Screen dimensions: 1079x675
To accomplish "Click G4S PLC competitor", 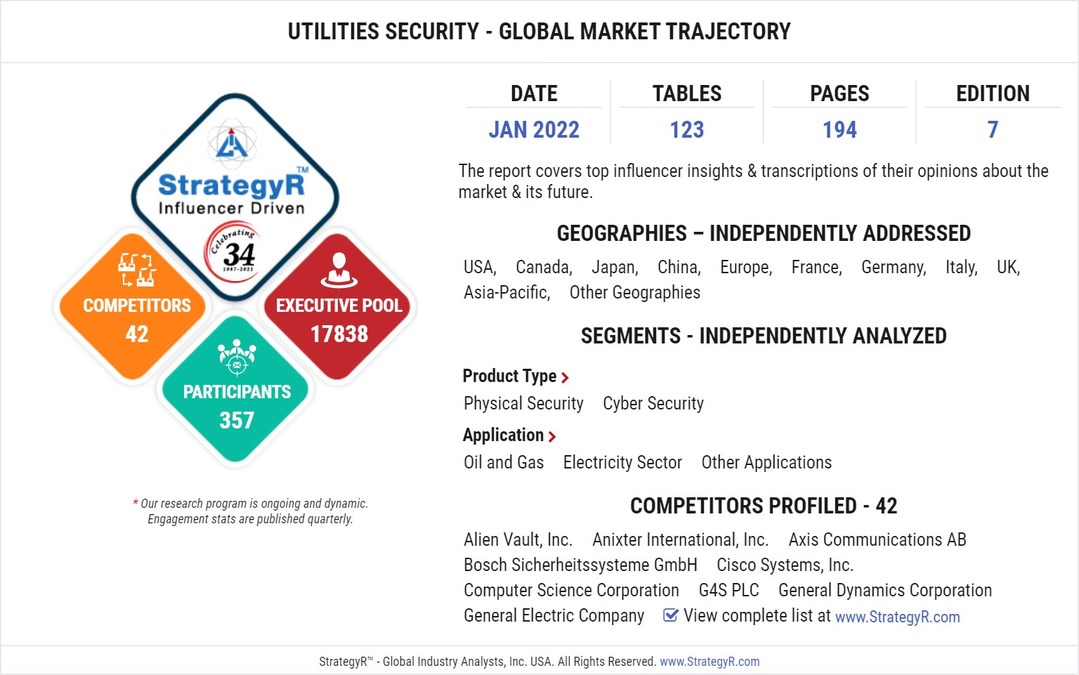I will point(729,590).
